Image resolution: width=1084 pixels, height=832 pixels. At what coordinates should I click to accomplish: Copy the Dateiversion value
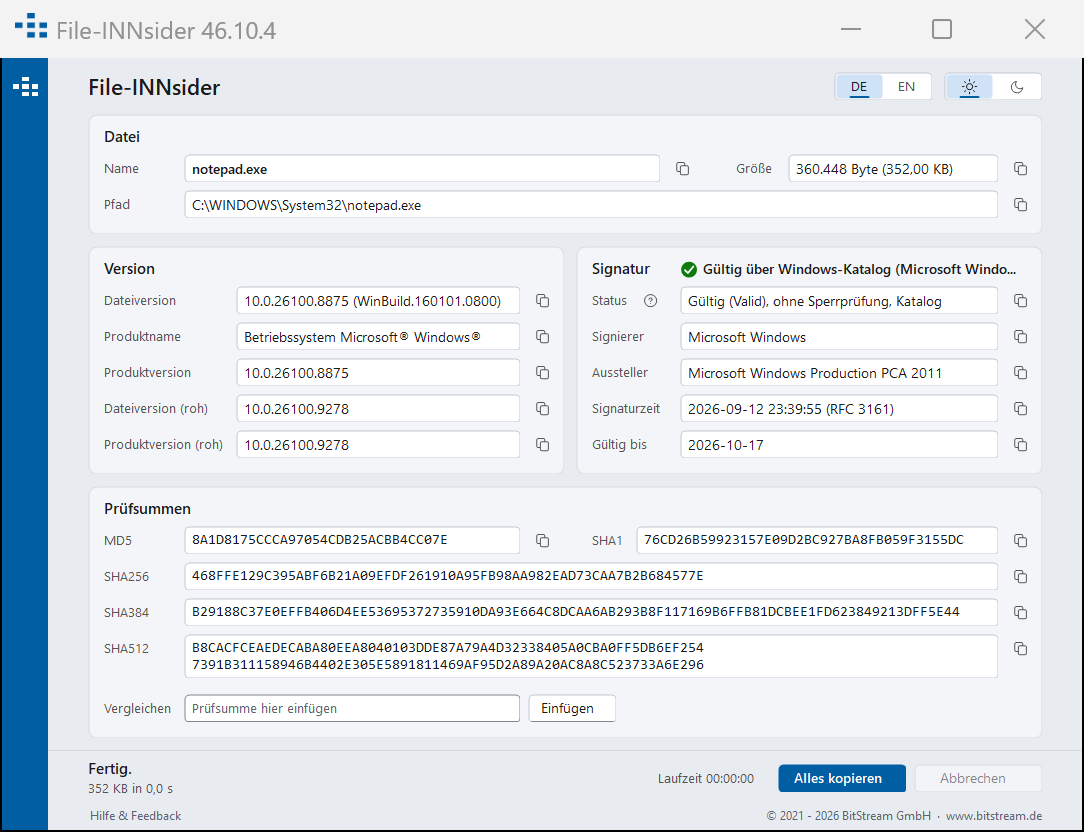(543, 301)
